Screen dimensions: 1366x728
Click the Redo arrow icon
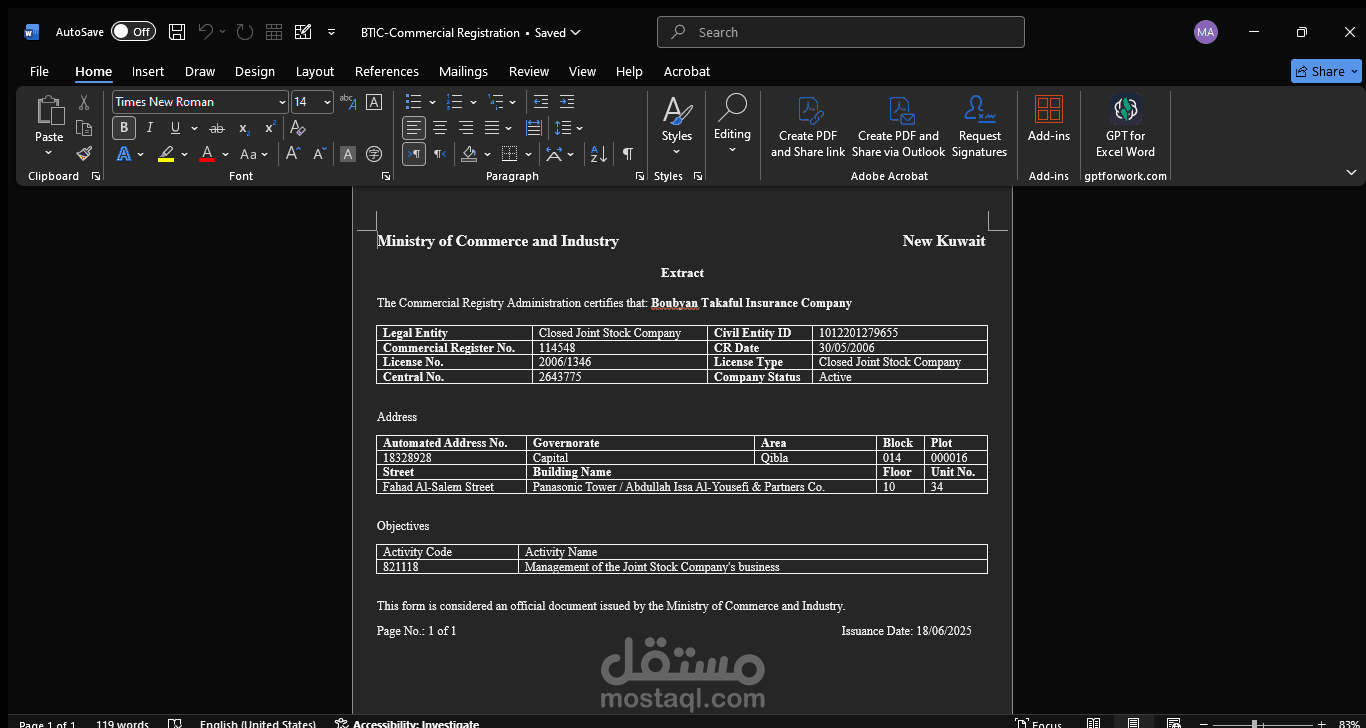click(245, 32)
